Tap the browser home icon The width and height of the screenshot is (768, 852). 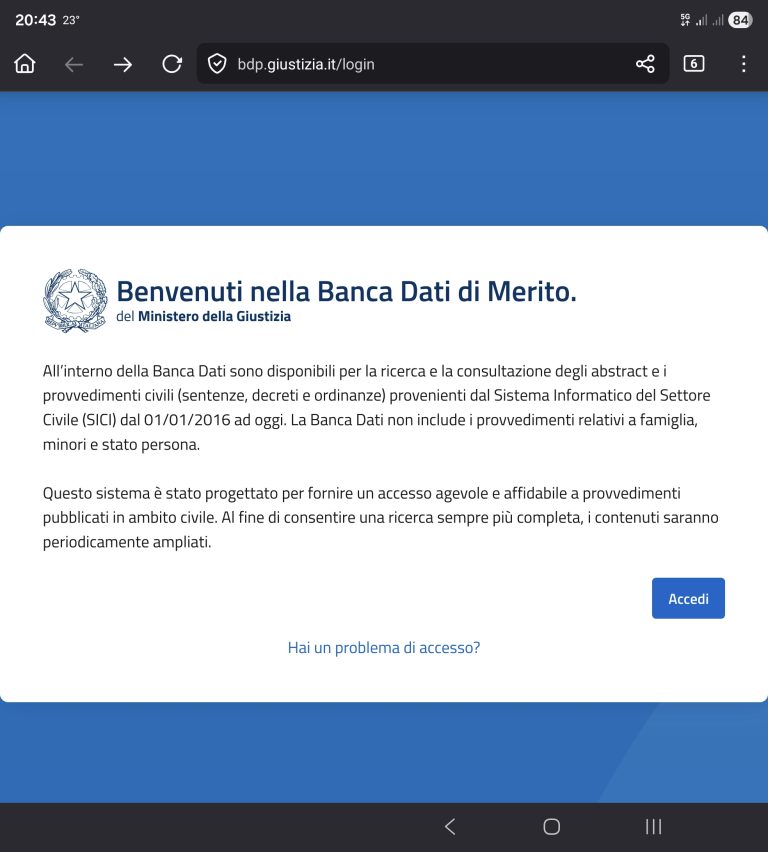coord(25,64)
